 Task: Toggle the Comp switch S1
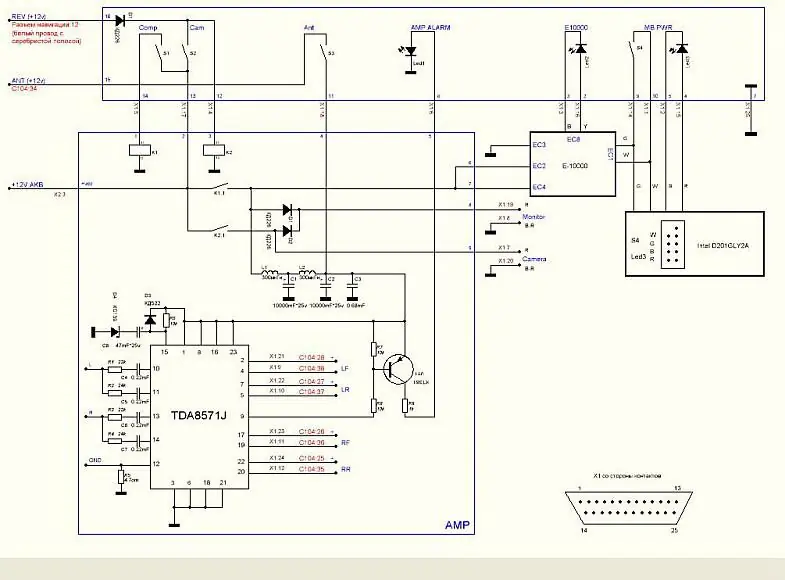[159, 54]
